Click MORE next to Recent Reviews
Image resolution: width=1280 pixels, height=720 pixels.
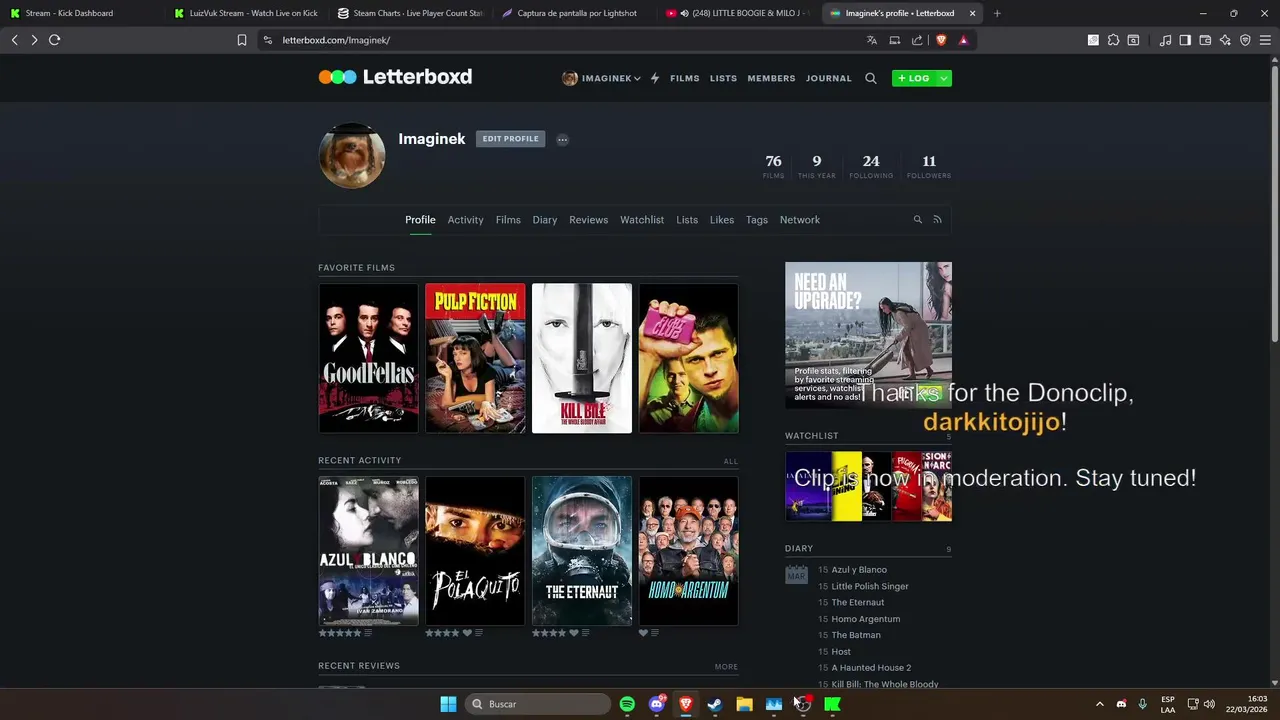[727, 666]
